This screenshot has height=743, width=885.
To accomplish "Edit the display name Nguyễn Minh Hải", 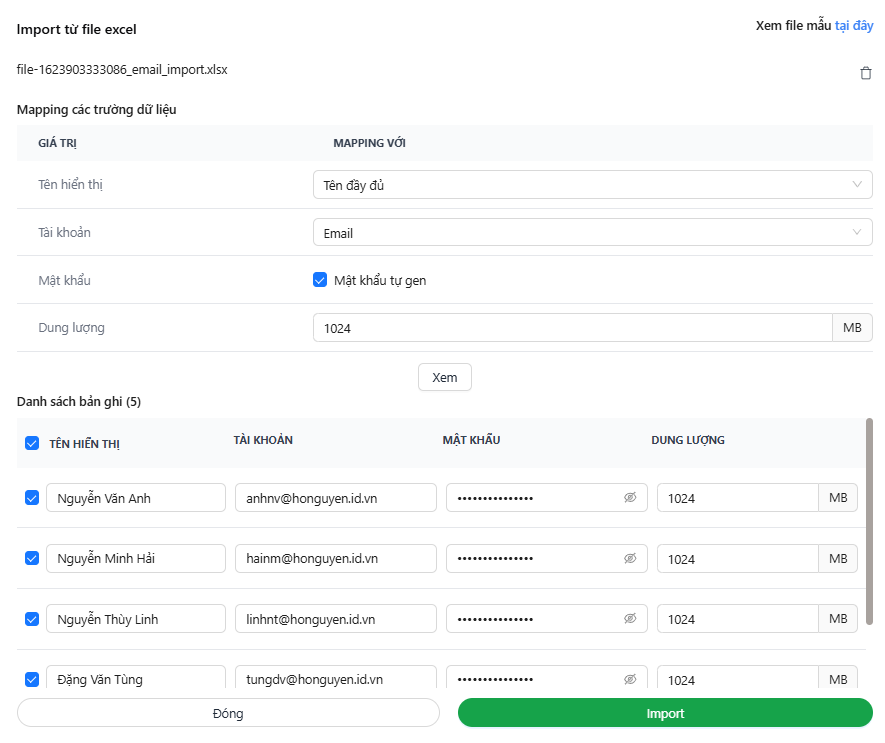I will click(x=136, y=558).
